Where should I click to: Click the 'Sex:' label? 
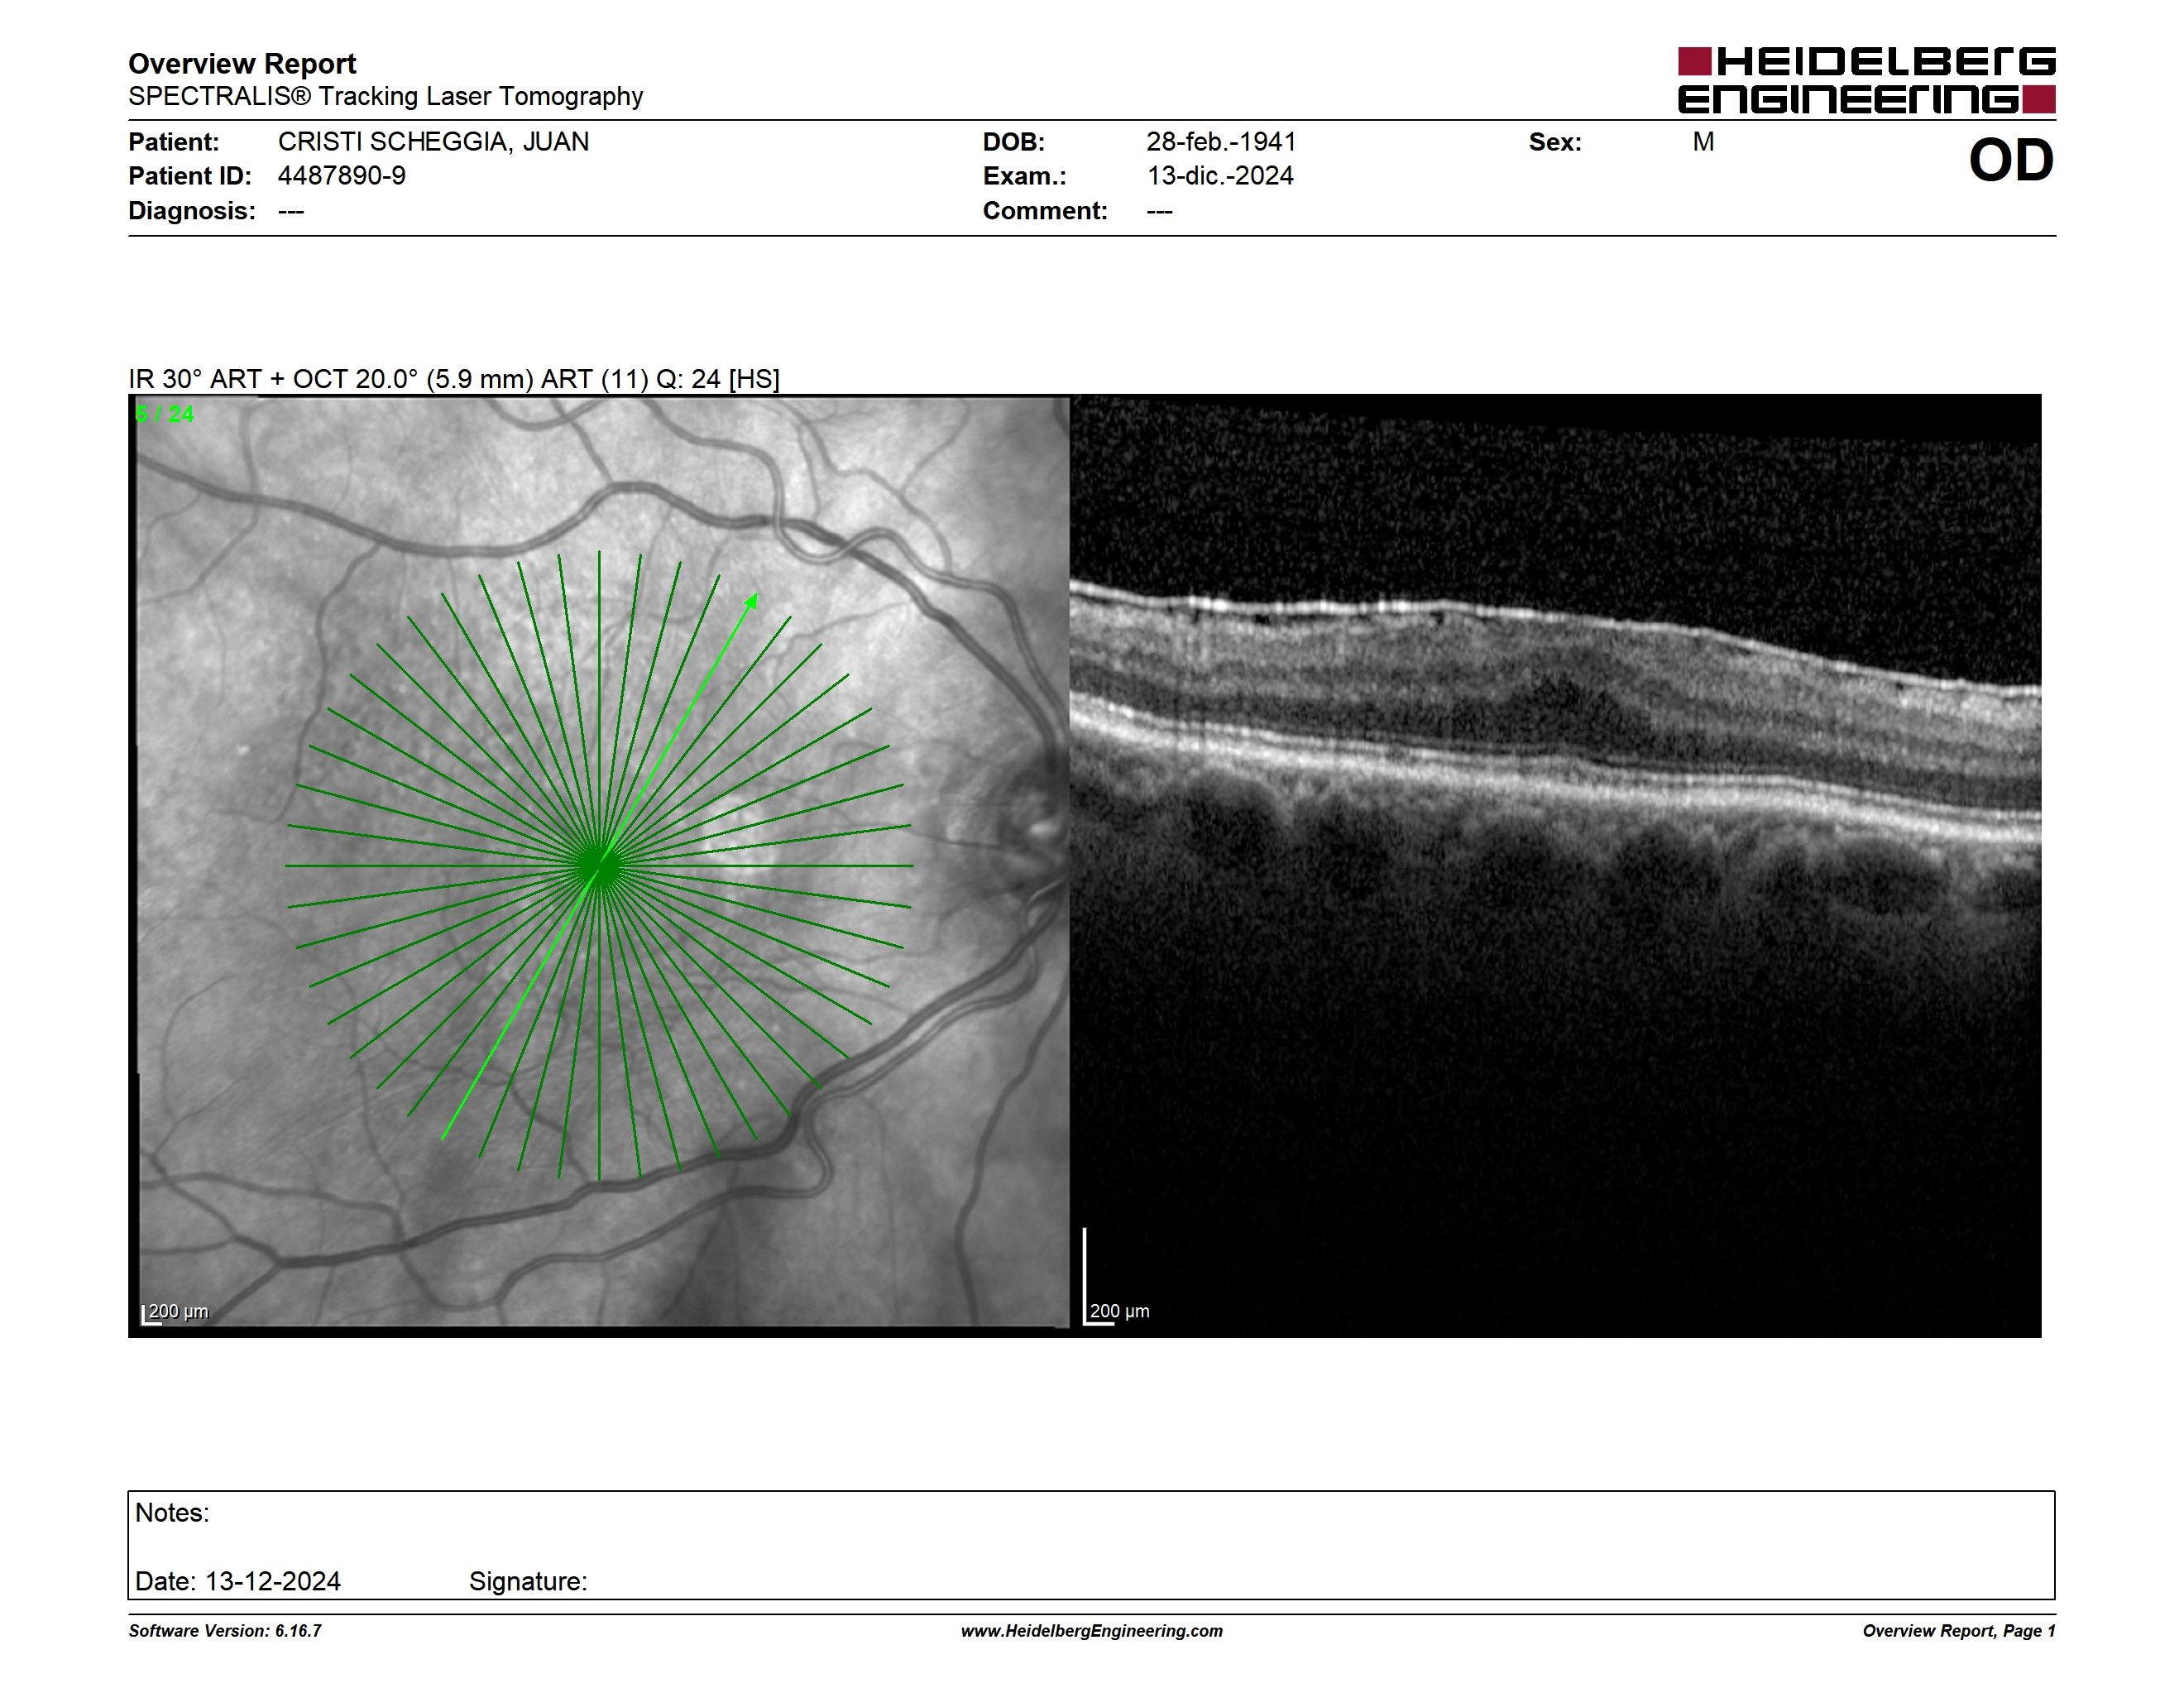[x=1555, y=142]
